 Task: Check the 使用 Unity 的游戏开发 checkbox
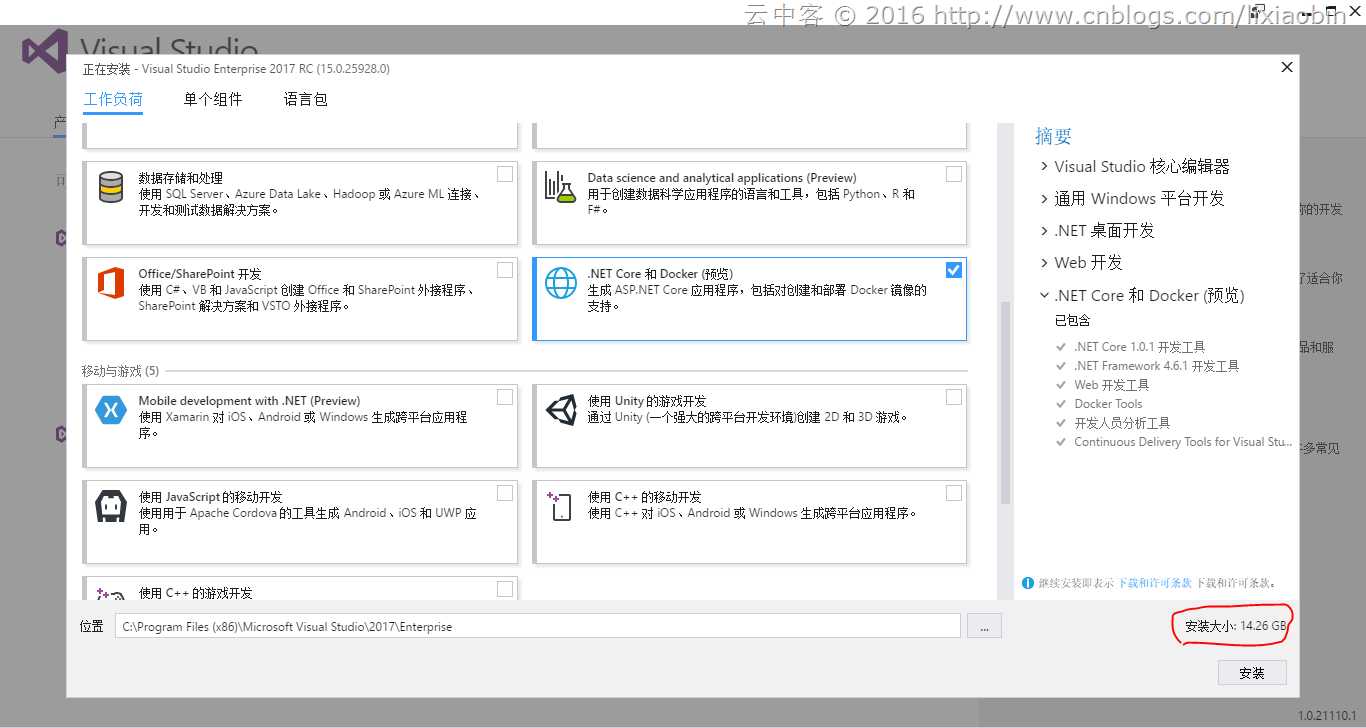[x=954, y=397]
